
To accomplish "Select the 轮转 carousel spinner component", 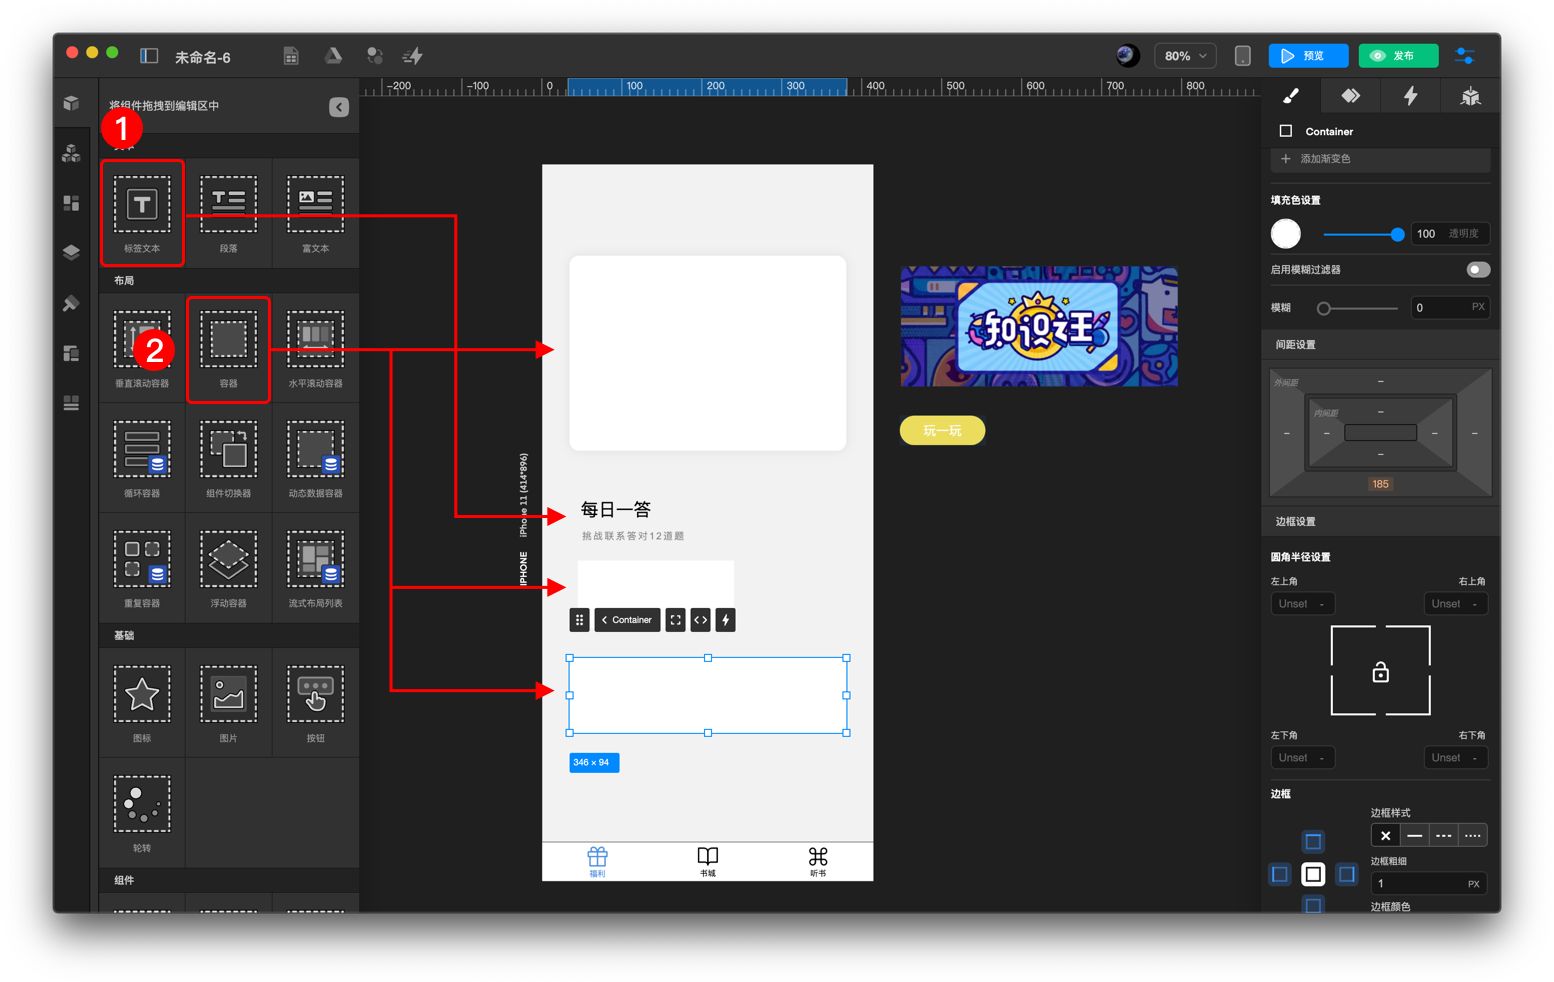I will (142, 813).
